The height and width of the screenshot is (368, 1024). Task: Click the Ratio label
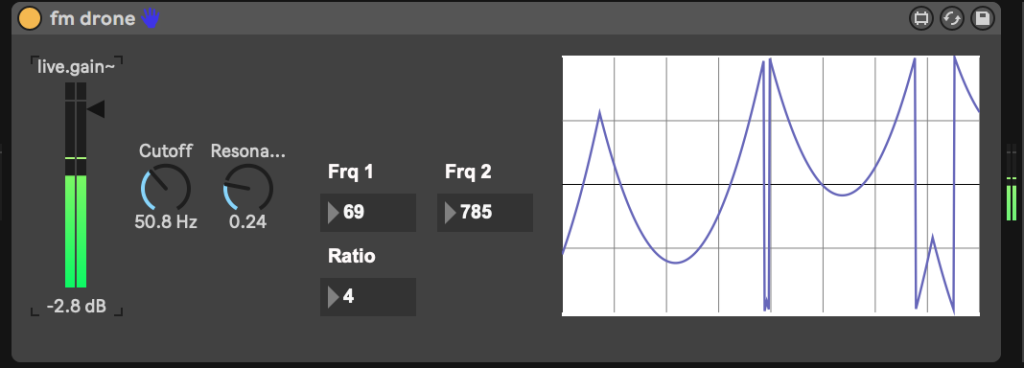tap(351, 256)
